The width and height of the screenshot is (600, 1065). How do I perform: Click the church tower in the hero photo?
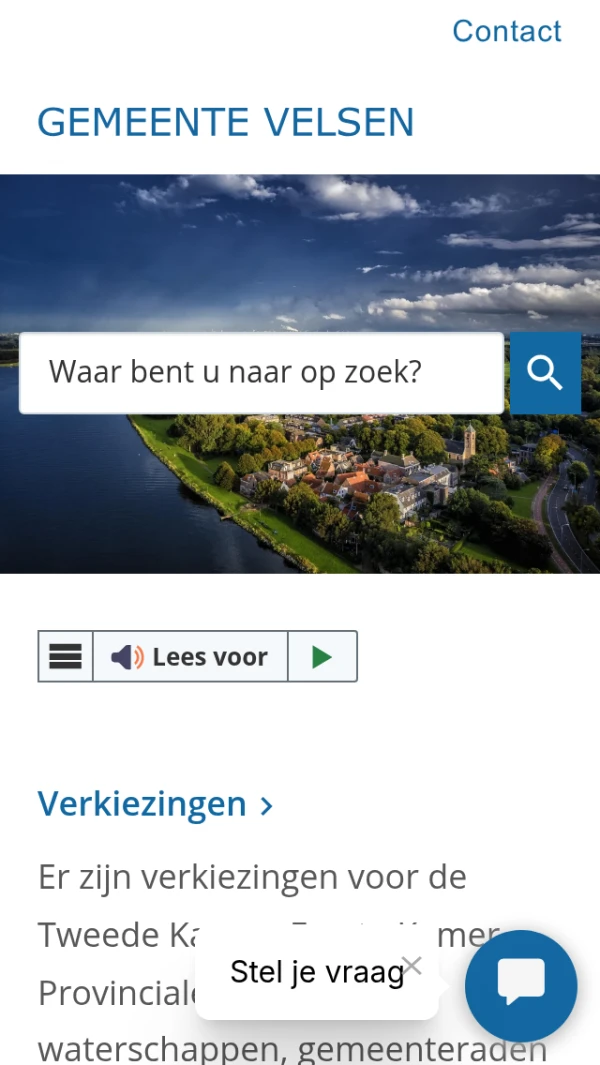[x=470, y=441]
